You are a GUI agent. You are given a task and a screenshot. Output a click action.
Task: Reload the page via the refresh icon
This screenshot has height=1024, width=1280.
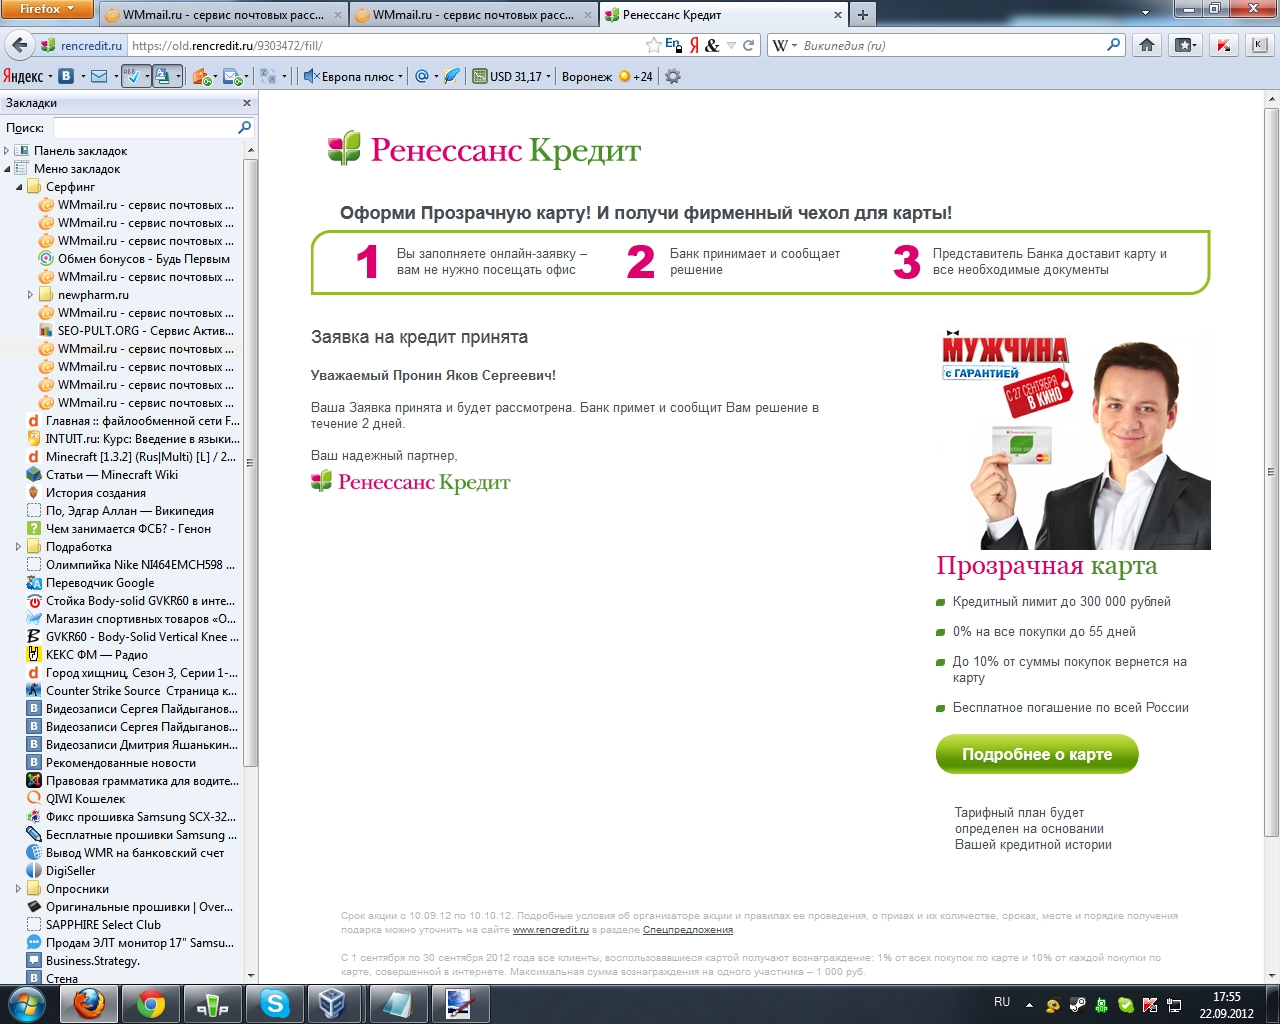(748, 45)
